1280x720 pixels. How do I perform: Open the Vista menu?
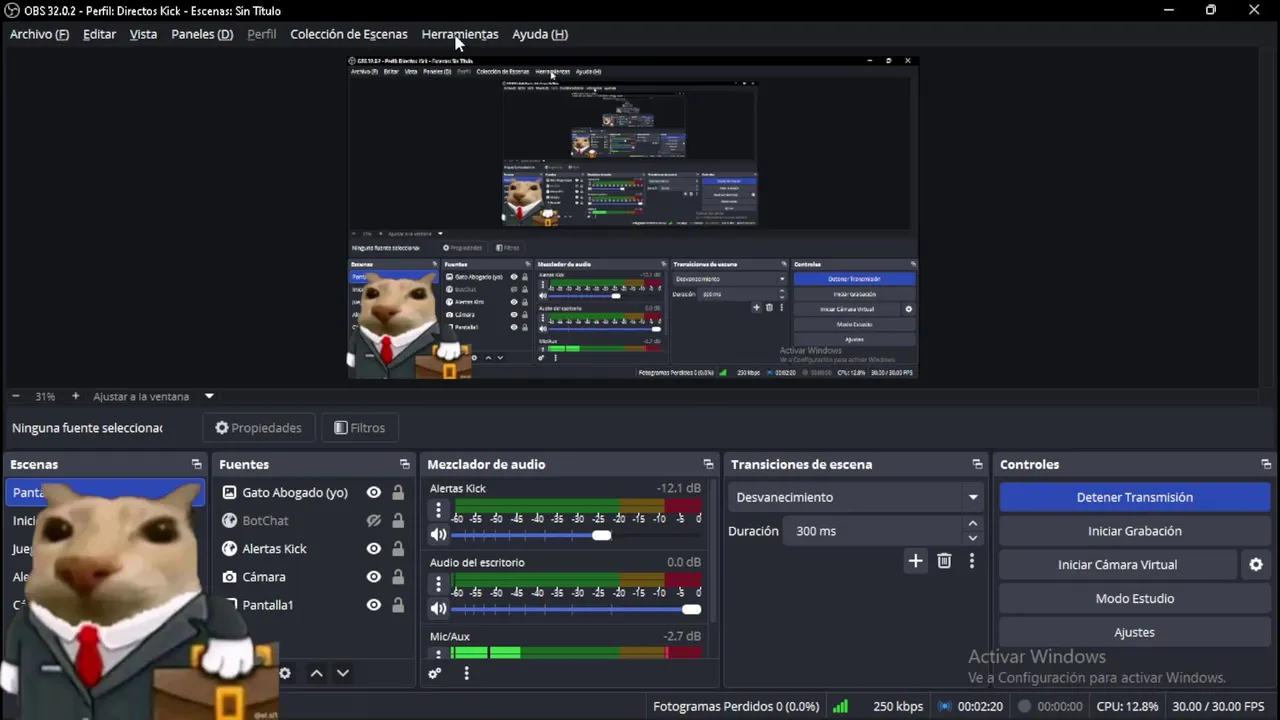coord(143,34)
